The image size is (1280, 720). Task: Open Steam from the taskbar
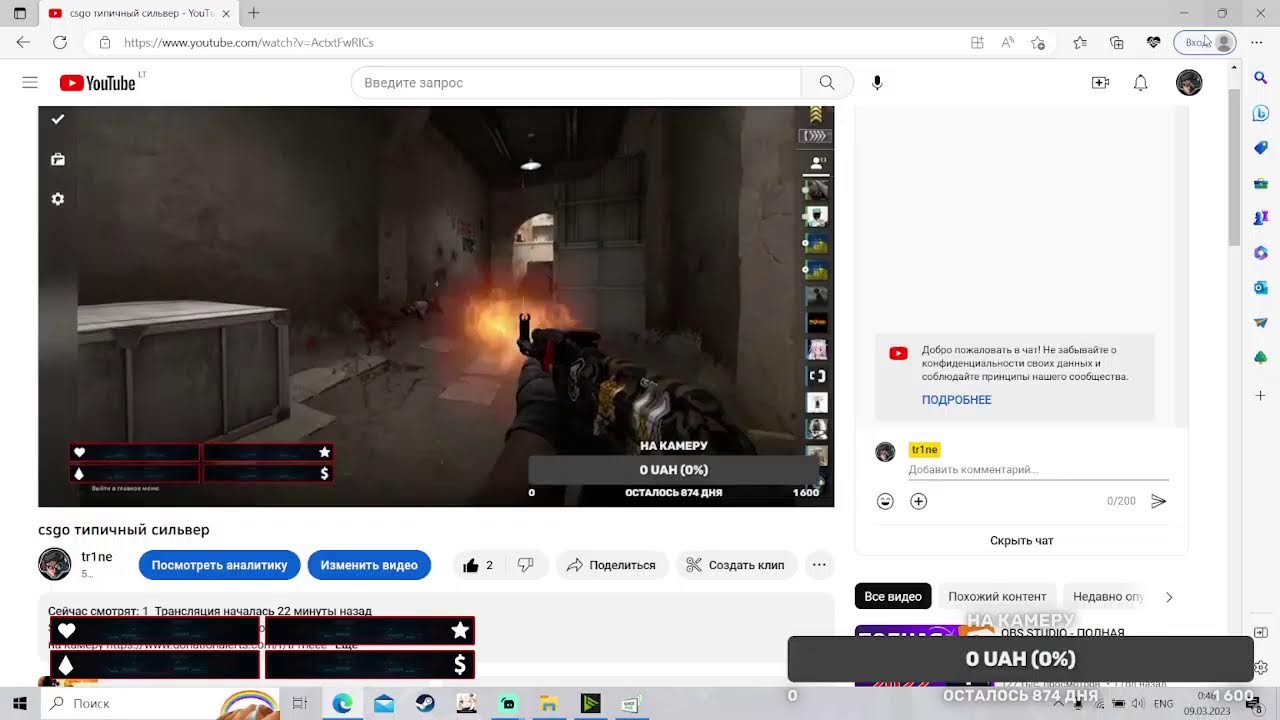coord(425,704)
